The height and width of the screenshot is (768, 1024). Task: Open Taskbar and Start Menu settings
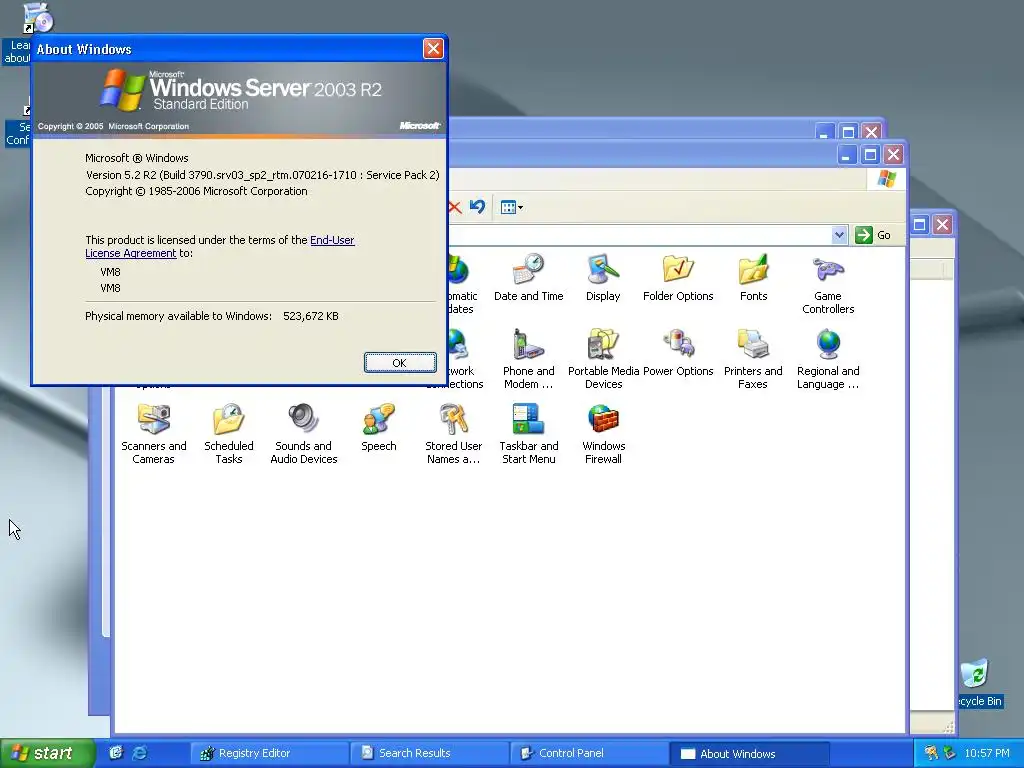pos(528,434)
